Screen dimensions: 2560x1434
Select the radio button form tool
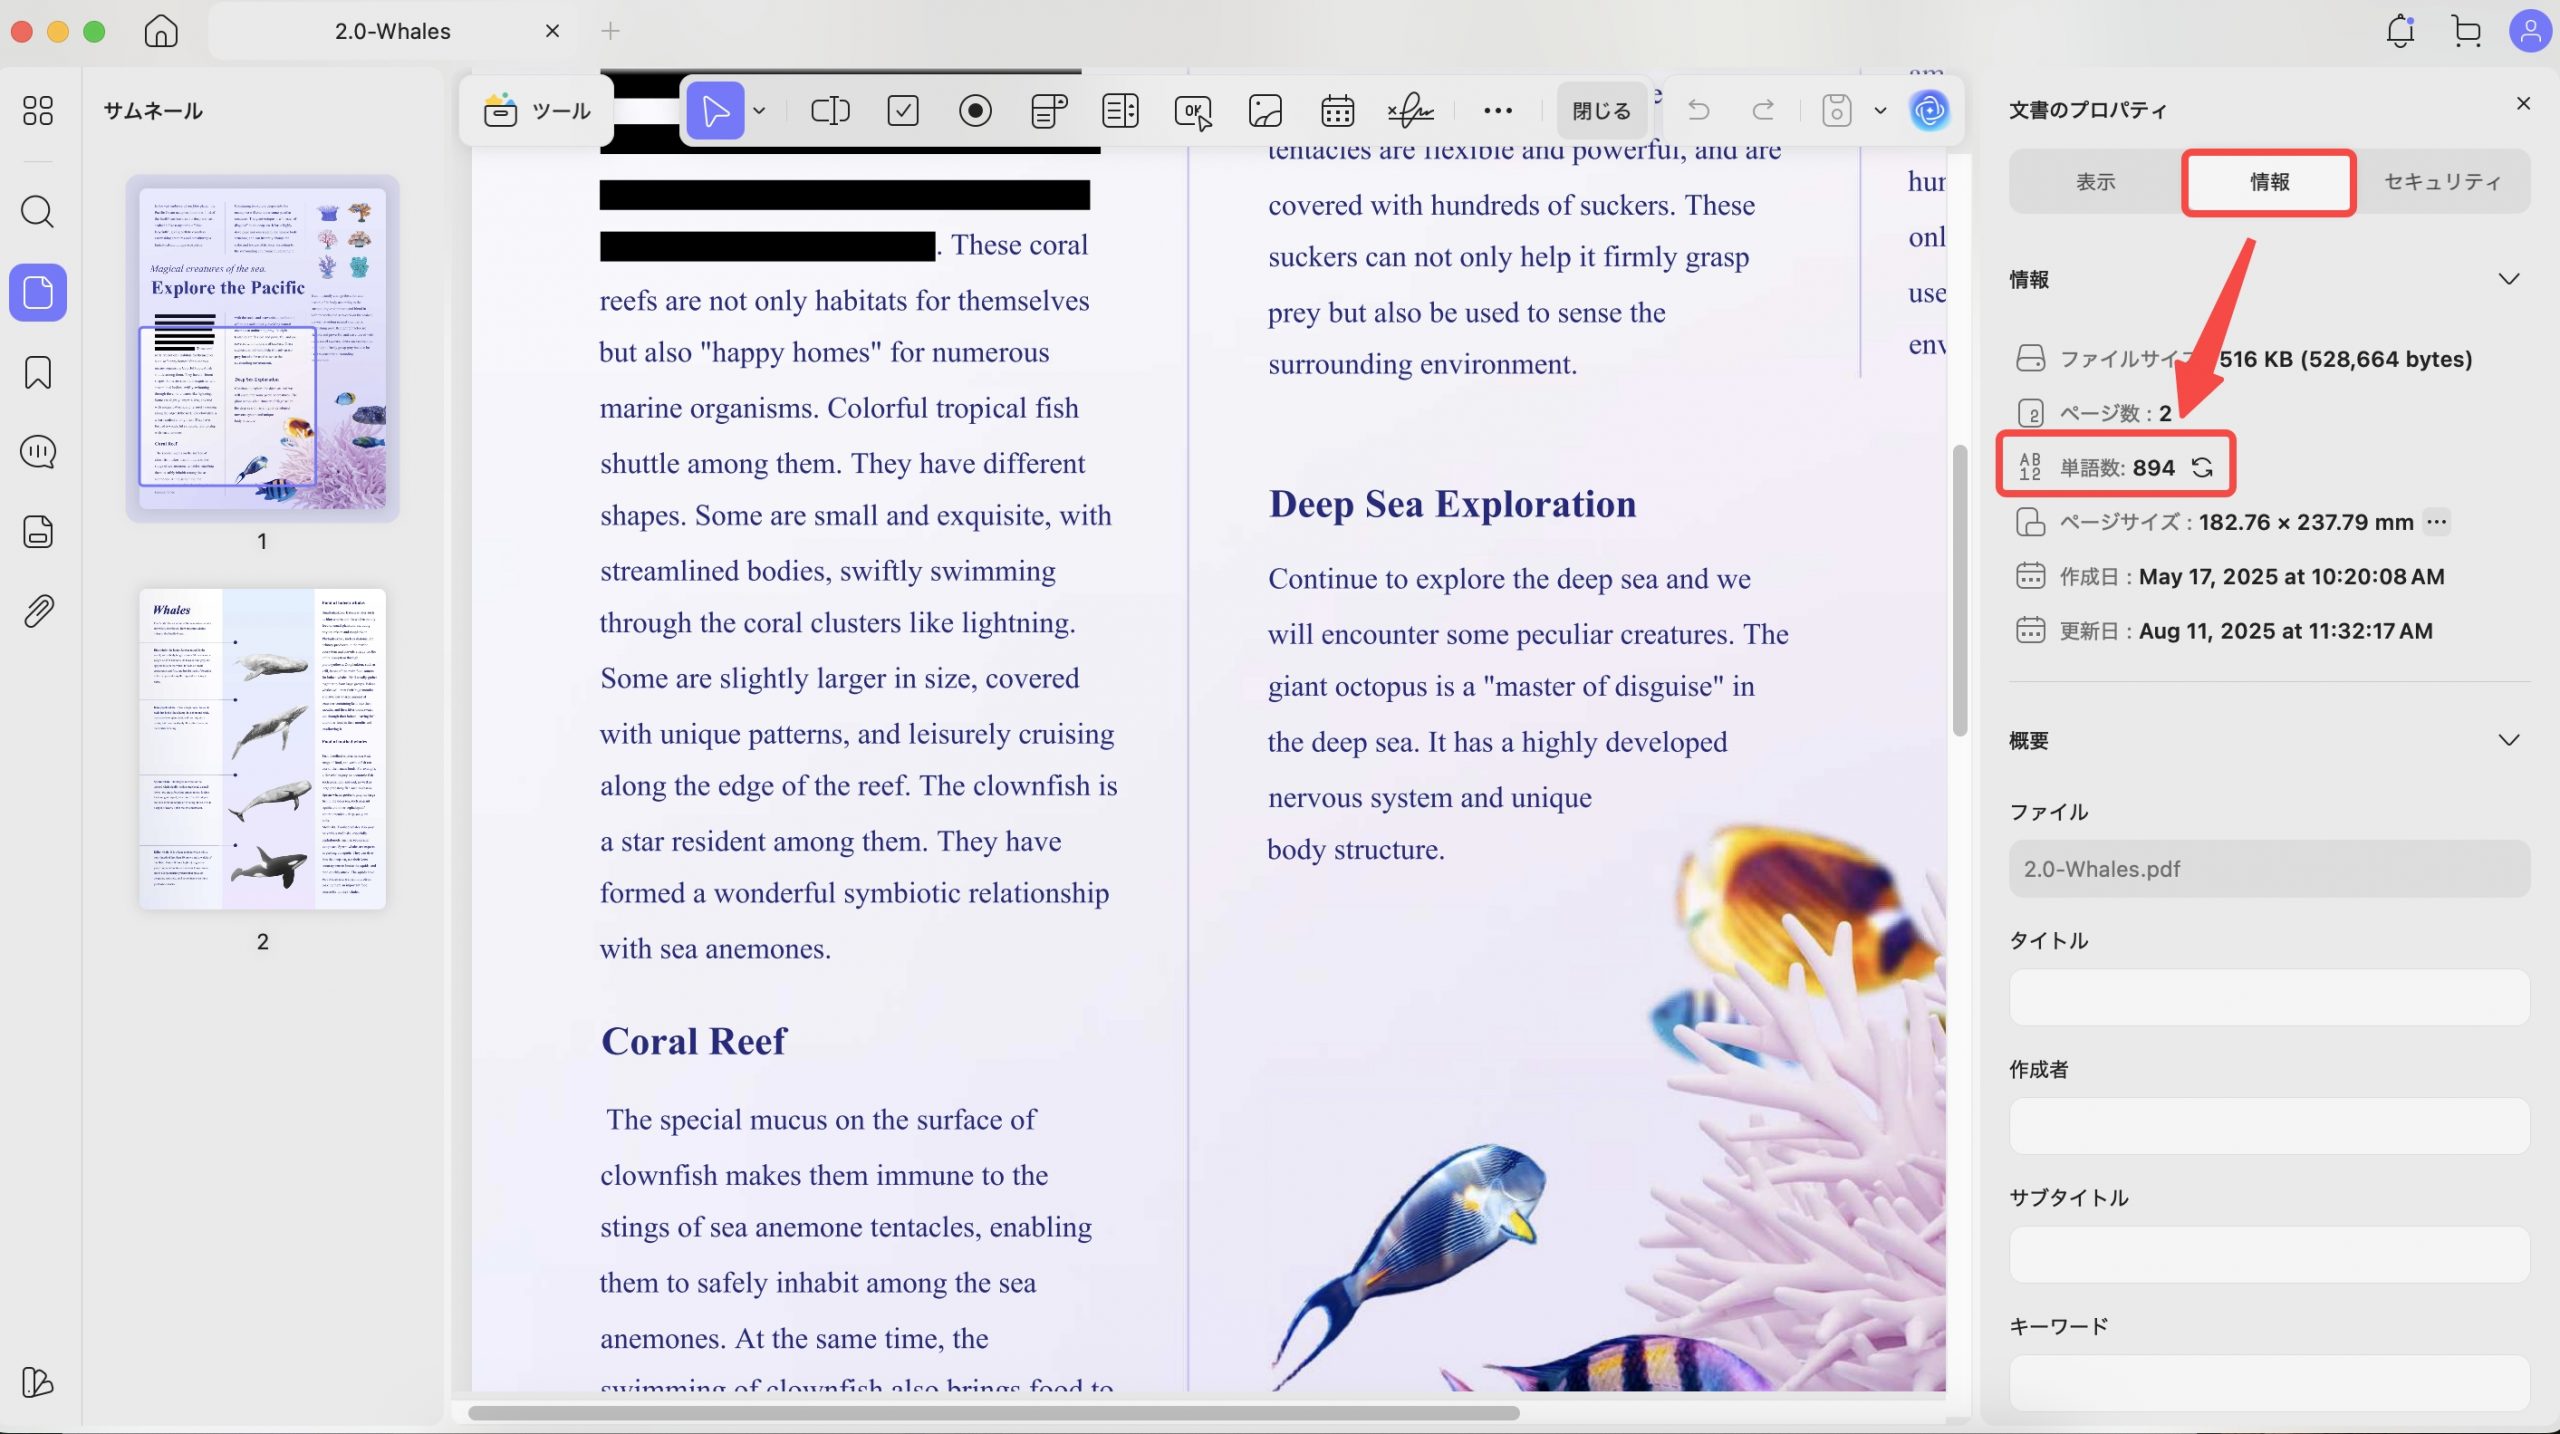tap(975, 111)
